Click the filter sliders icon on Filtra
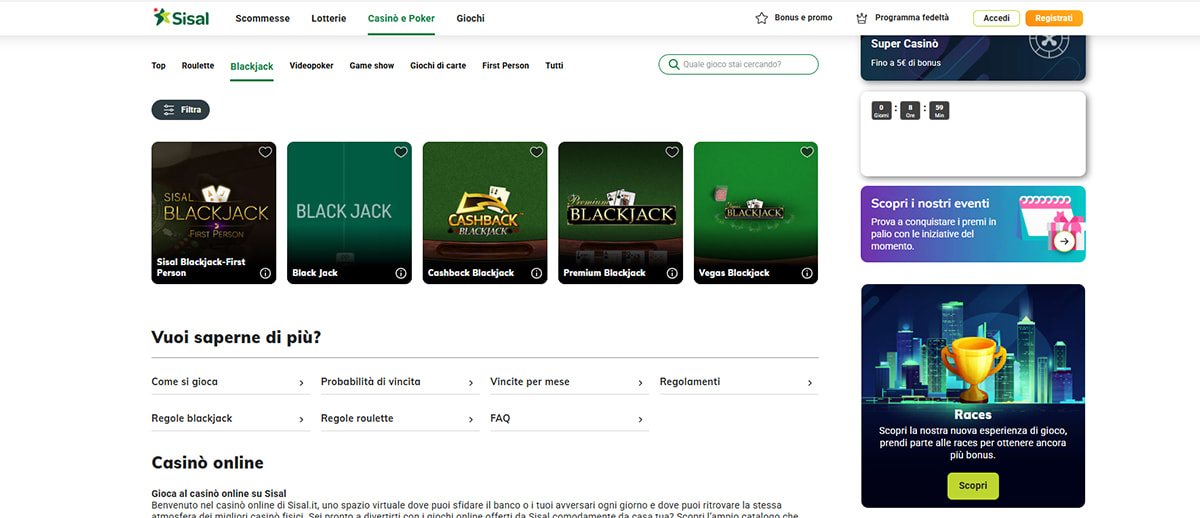Image resolution: width=1200 pixels, height=518 pixels. pyautogui.click(x=169, y=110)
